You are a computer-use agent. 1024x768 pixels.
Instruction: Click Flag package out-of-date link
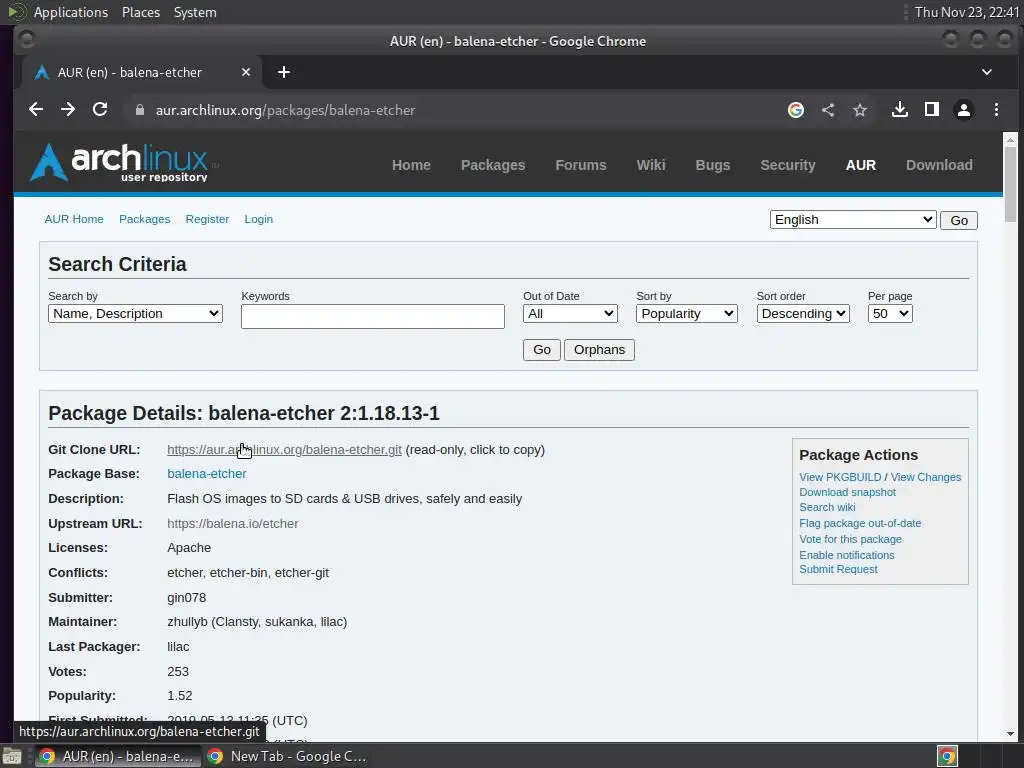[x=859, y=523]
